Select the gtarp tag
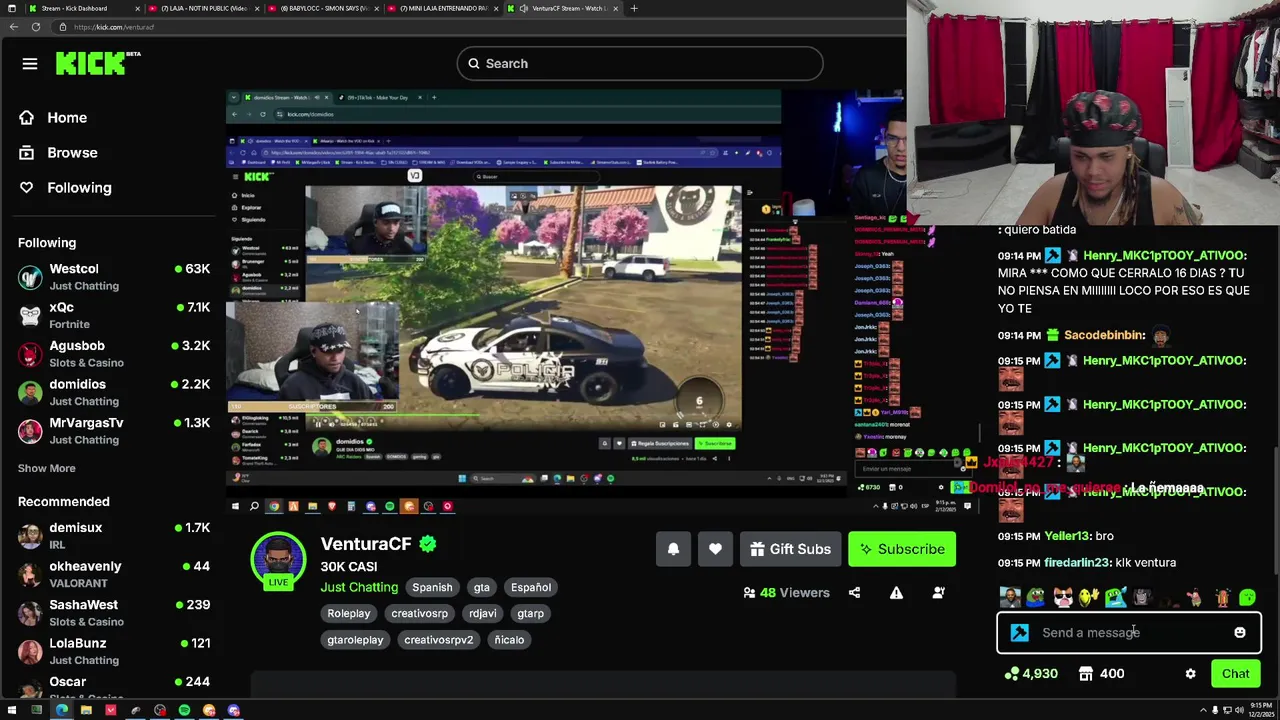Screen dimensions: 1280x720 pos(530,613)
